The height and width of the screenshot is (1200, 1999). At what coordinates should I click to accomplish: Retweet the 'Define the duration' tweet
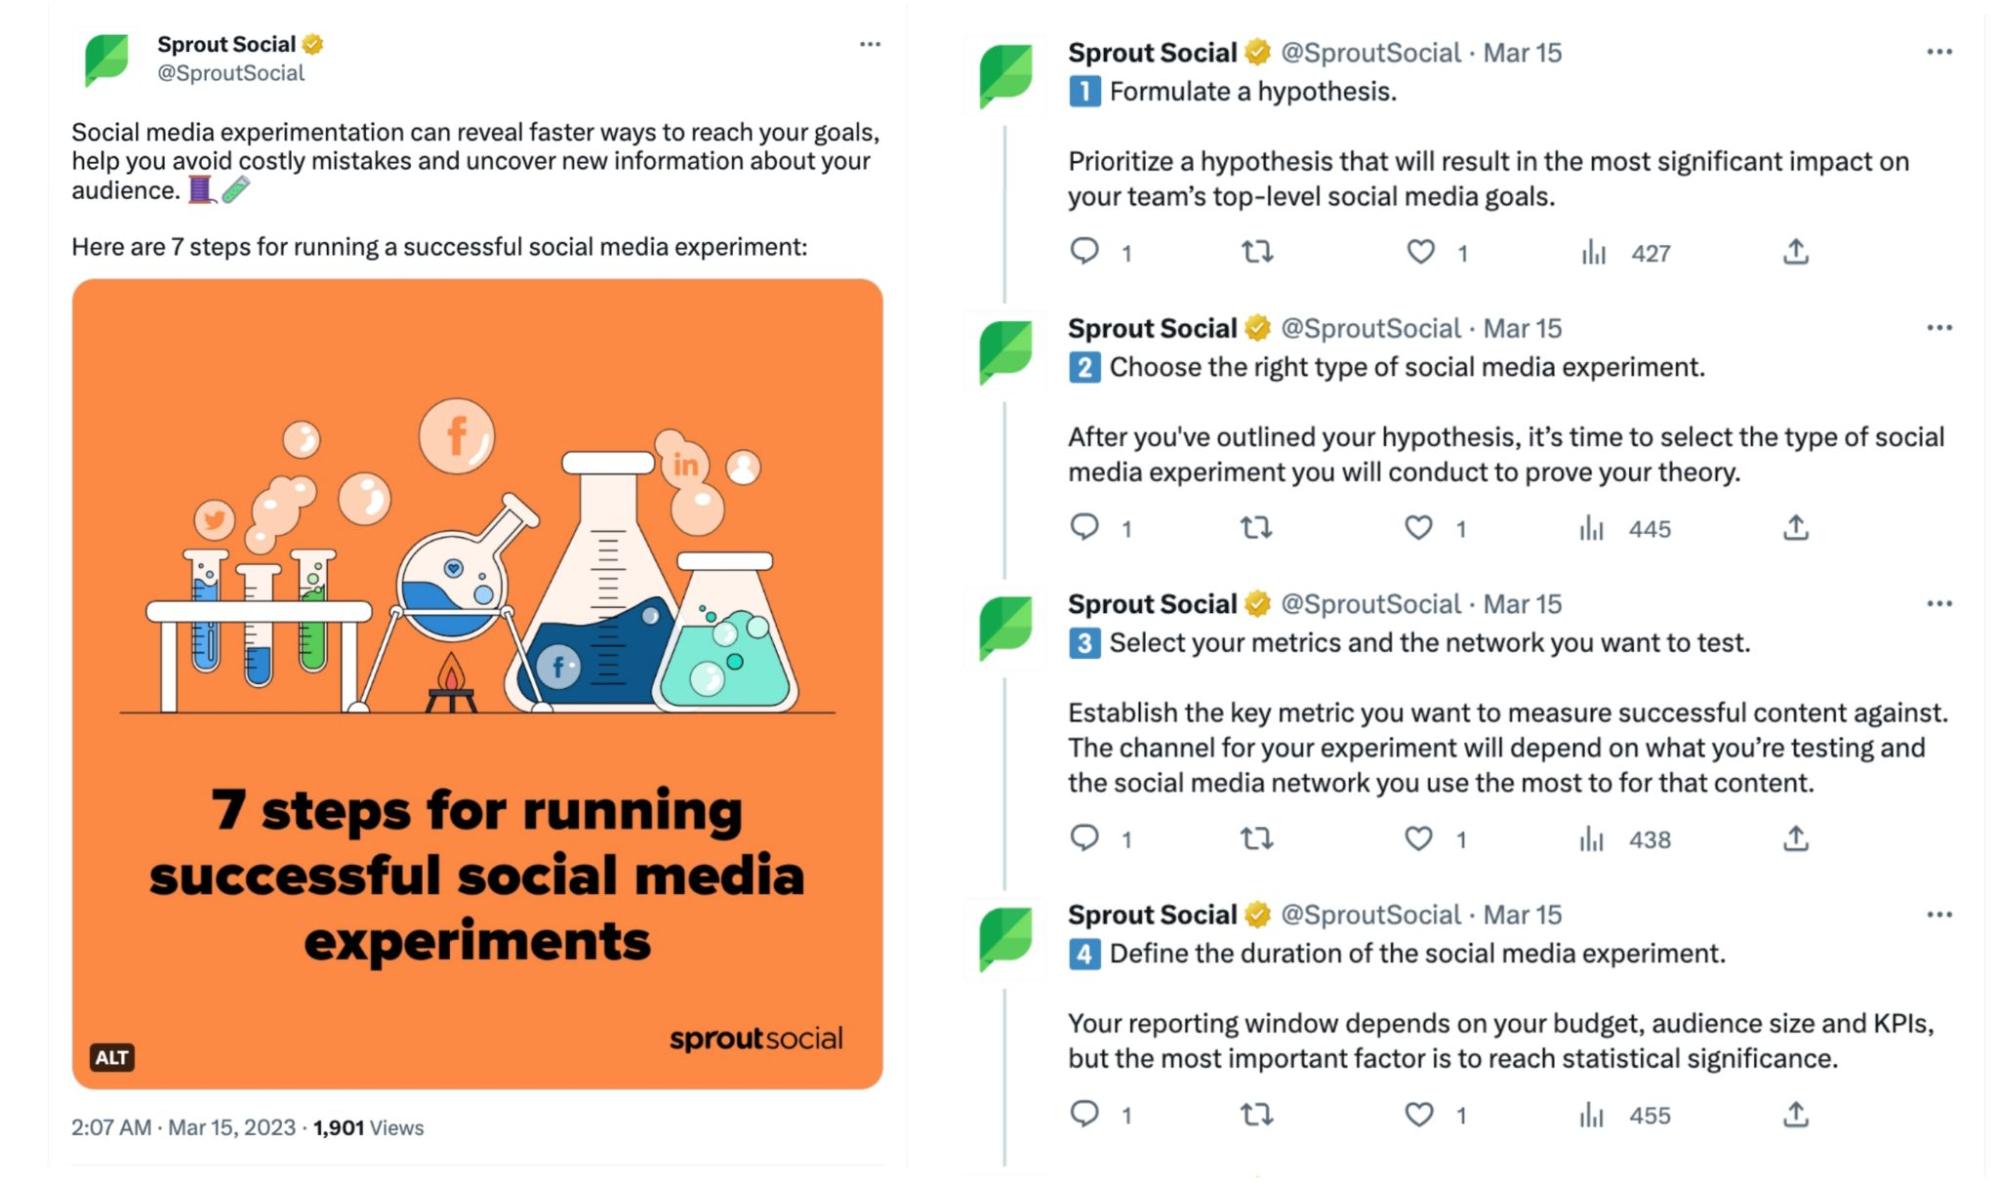point(1256,1114)
